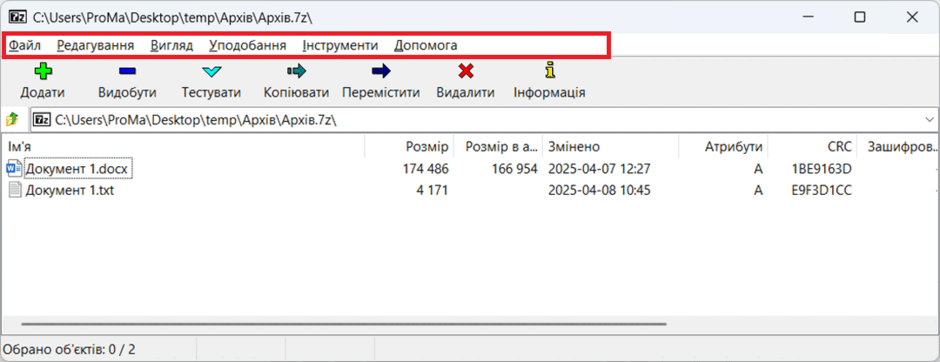Click the Word icon of Документ 1.docx
The height and width of the screenshot is (362, 940).
coord(13,169)
